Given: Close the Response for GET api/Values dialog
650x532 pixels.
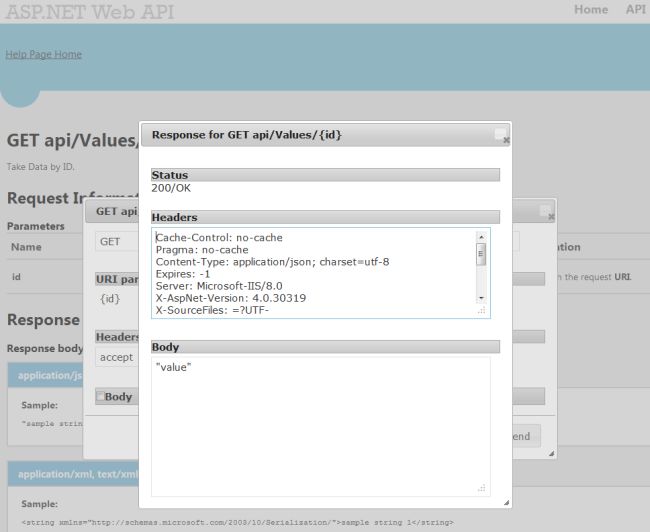Looking at the screenshot, I should pyautogui.click(x=506, y=140).
